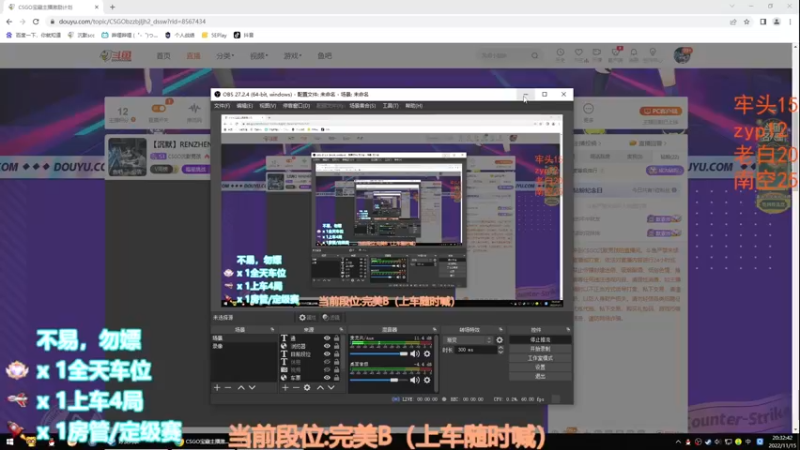The width and height of the screenshot is (800, 450).
Task: Toggle visibility of 车票 source
Action: [327, 378]
